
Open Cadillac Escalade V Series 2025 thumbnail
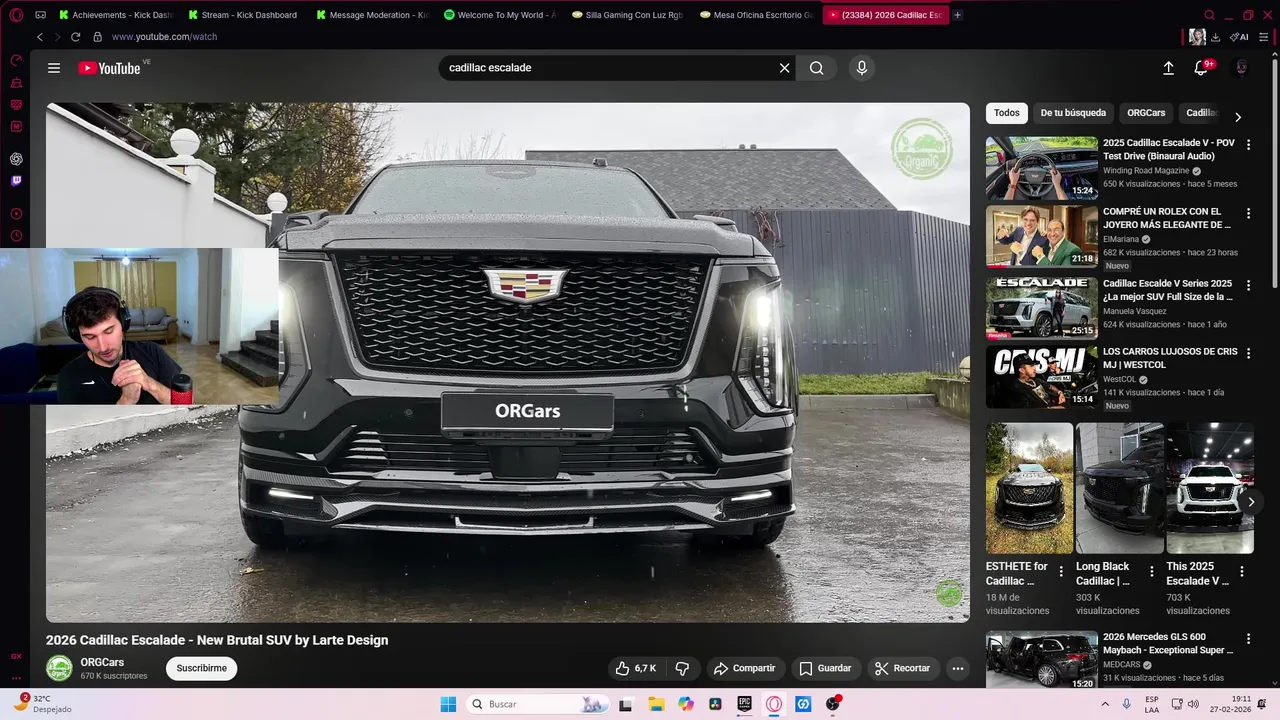[1041, 309]
